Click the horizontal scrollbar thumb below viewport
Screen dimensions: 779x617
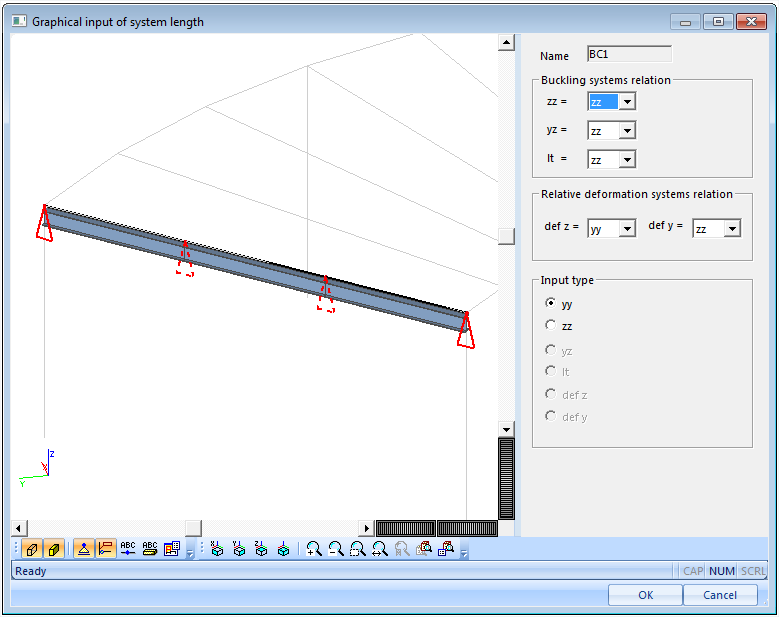(193, 528)
